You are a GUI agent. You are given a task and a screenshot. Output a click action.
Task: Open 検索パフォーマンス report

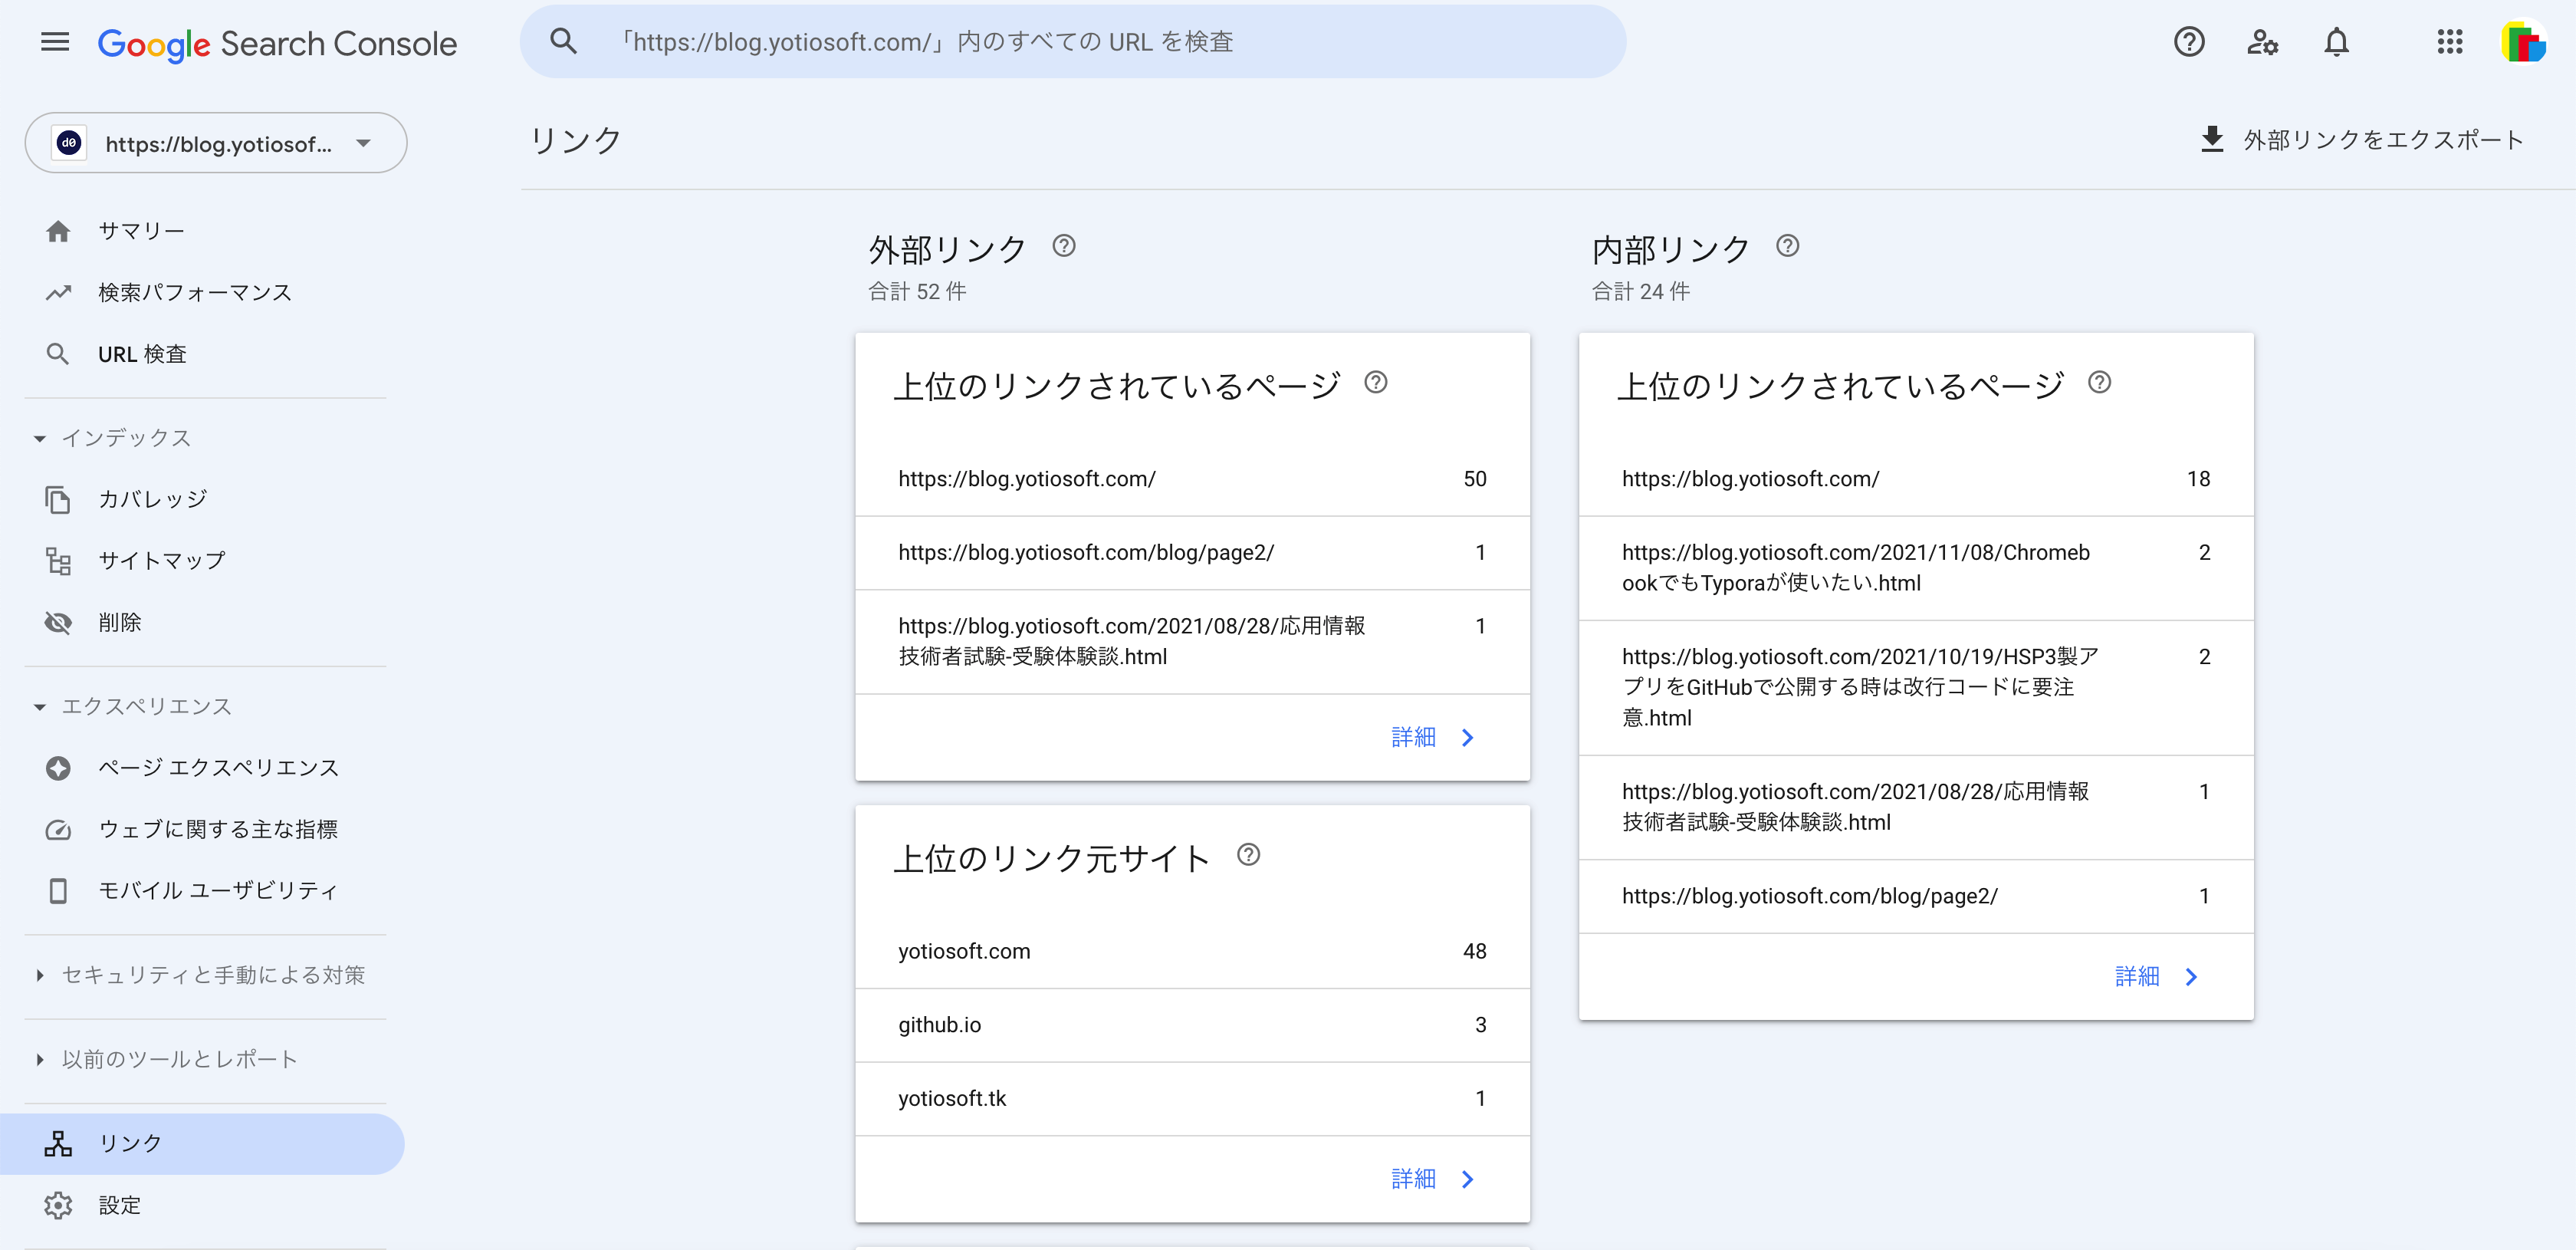pos(203,293)
